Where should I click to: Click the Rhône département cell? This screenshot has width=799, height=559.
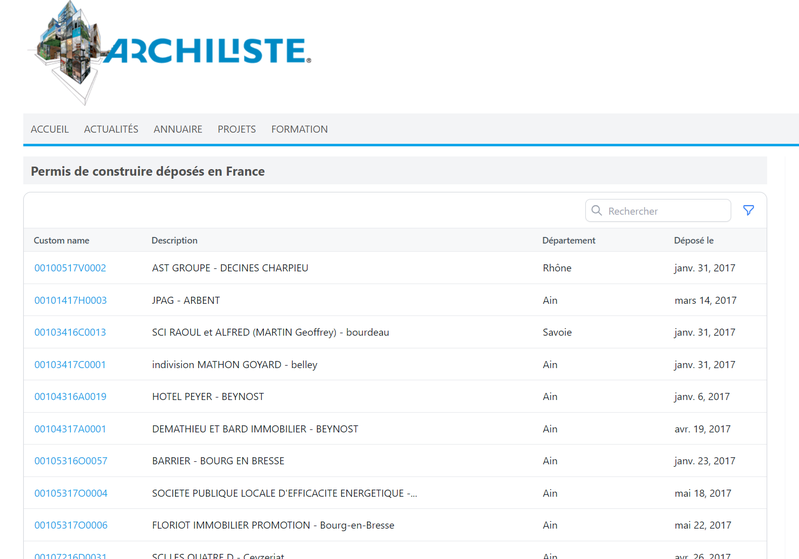557,268
